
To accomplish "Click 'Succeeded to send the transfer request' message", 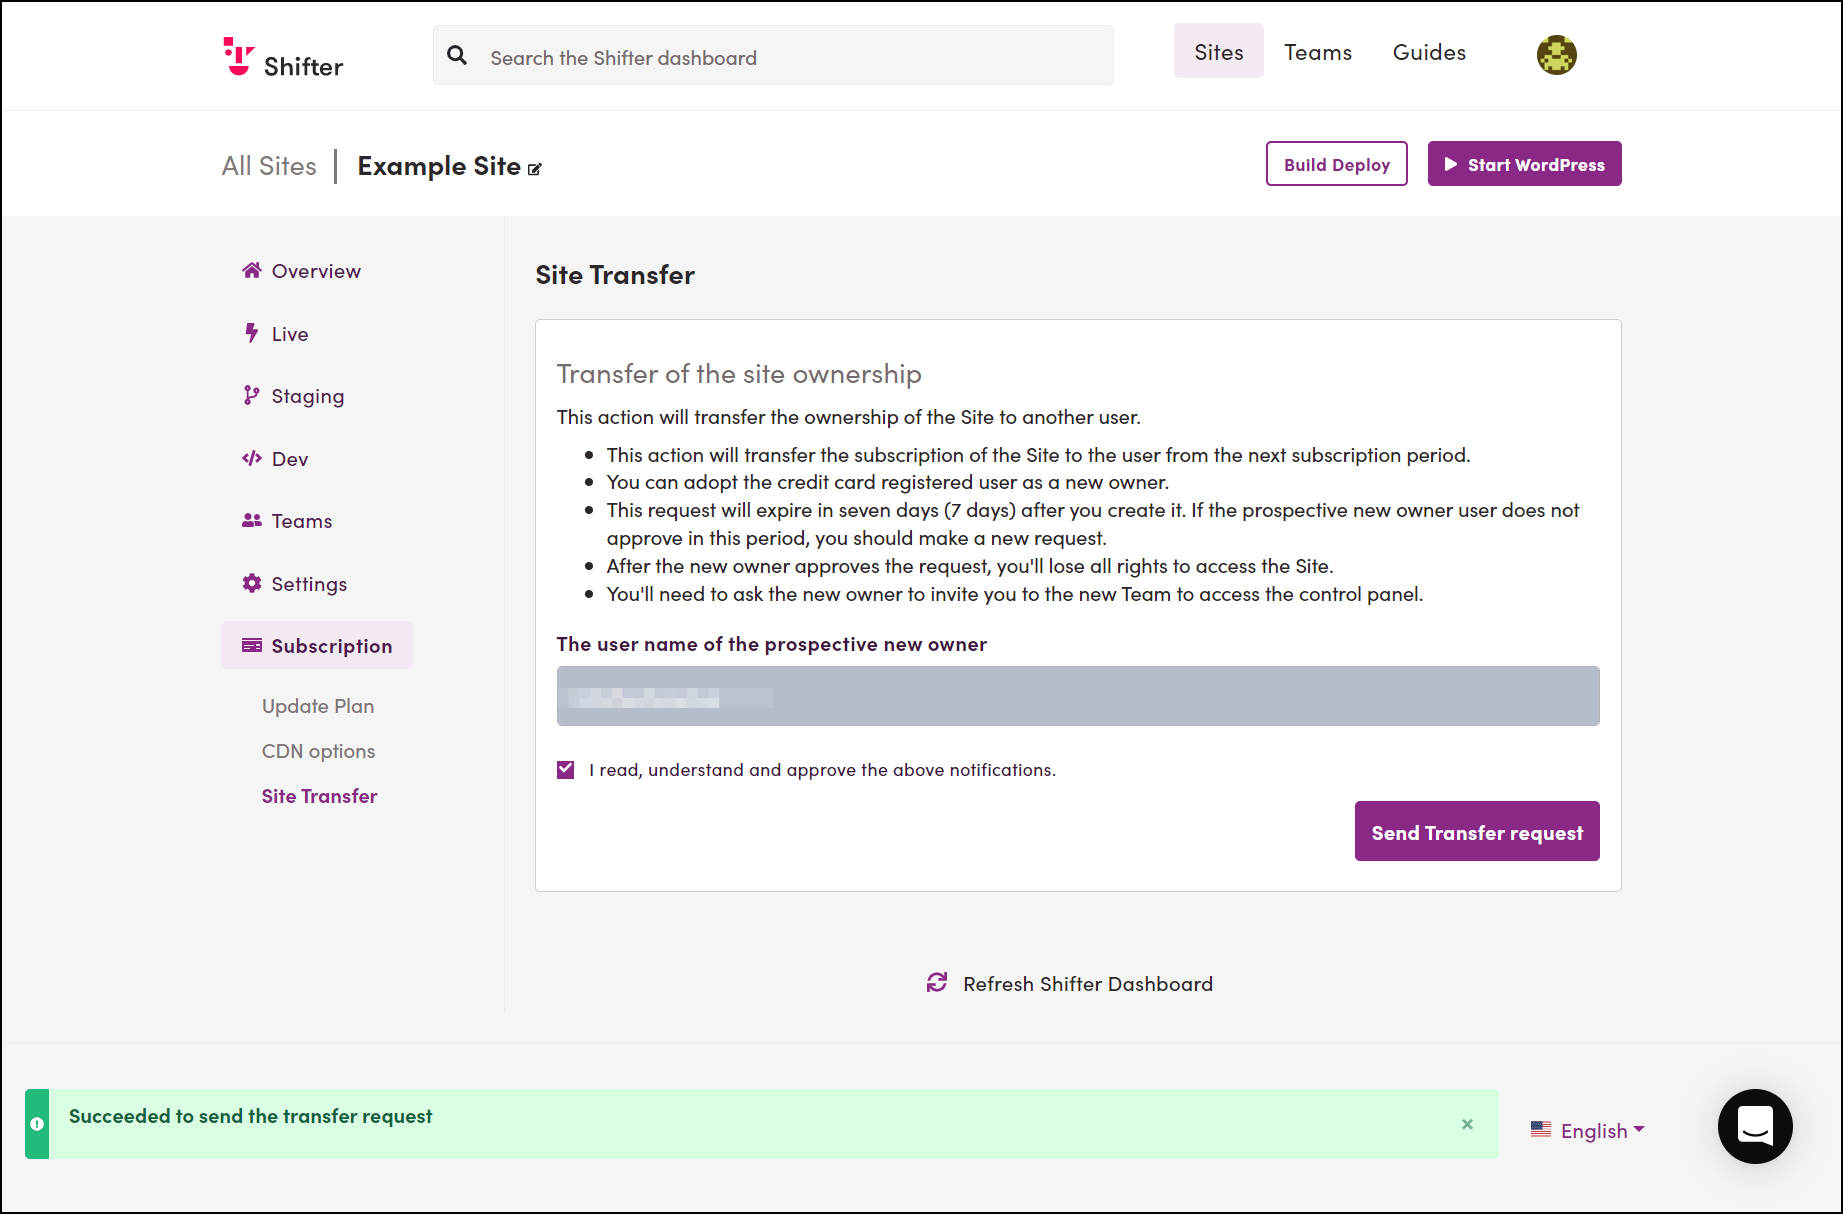I will pyautogui.click(x=250, y=1115).
